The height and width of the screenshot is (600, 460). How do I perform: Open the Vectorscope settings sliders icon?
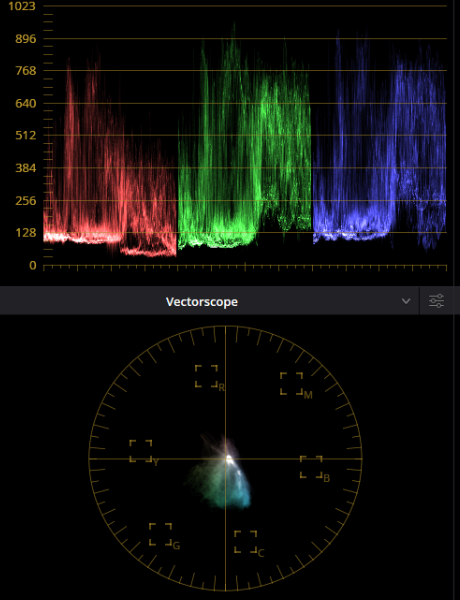click(436, 301)
